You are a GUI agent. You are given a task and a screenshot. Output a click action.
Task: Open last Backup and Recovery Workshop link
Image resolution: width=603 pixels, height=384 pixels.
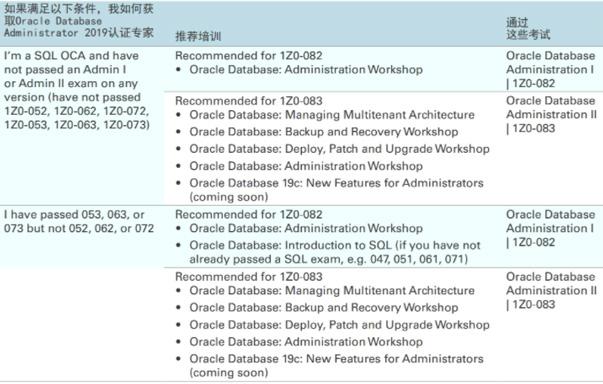click(323, 308)
